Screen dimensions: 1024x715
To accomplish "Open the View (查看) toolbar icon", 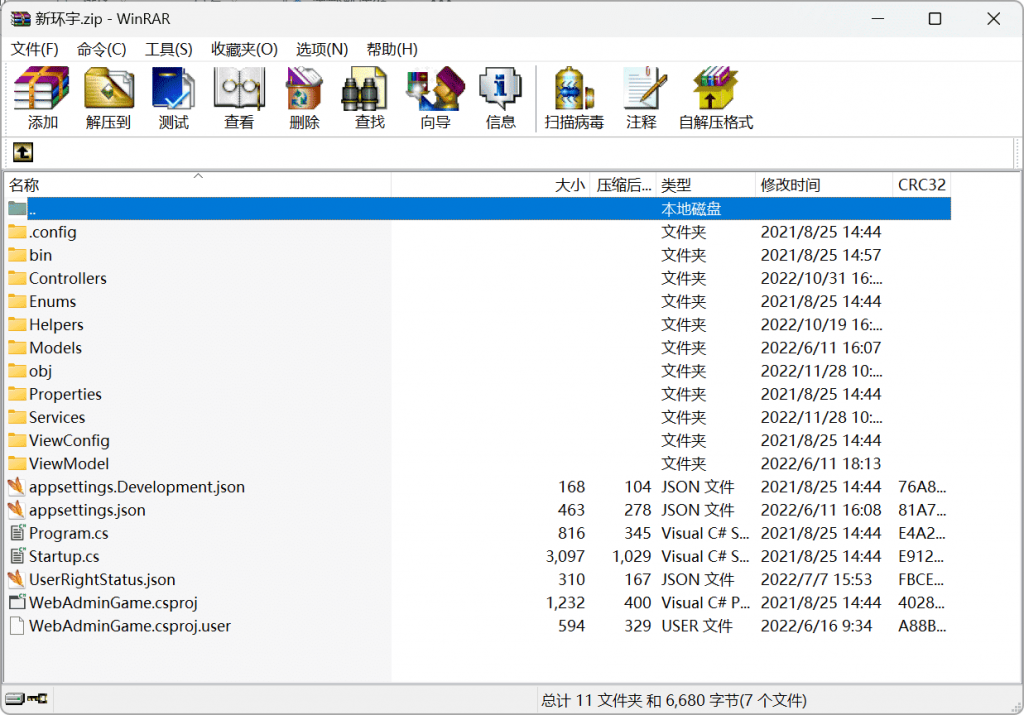I will click(x=239, y=98).
